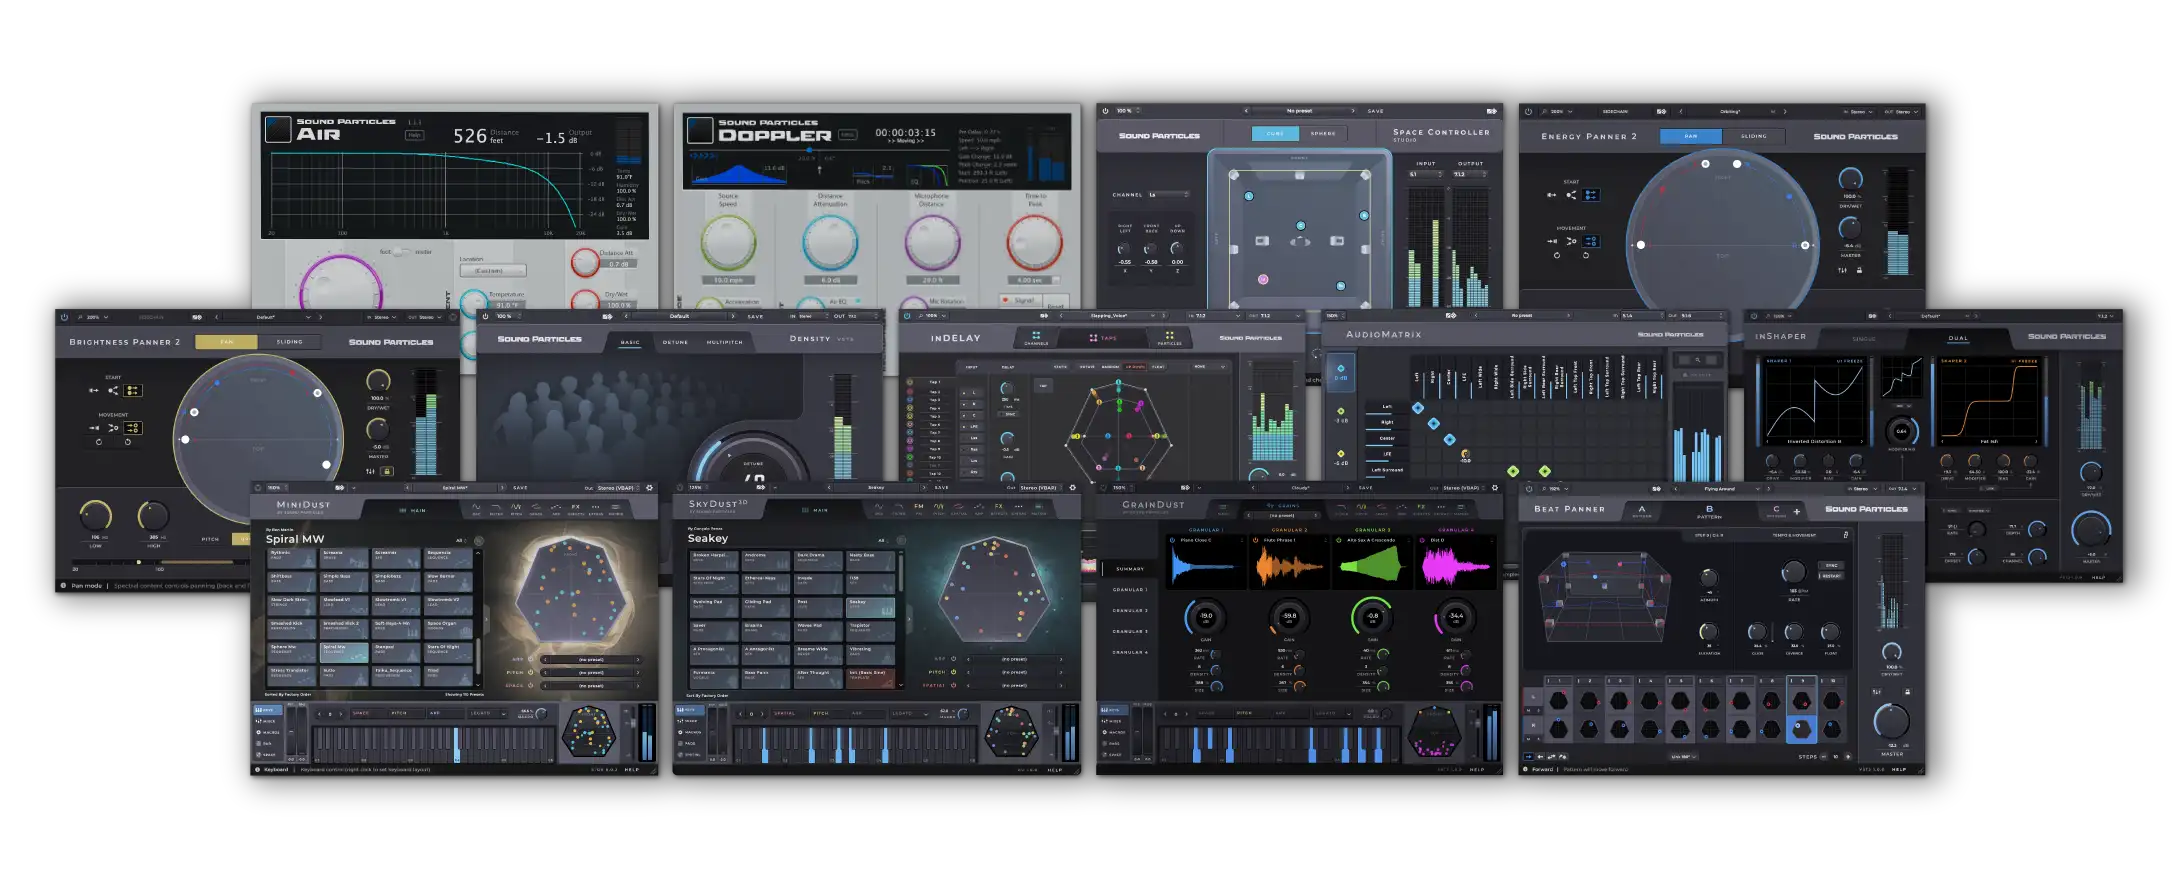Click Save in the Space Controller header

[1375, 111]
